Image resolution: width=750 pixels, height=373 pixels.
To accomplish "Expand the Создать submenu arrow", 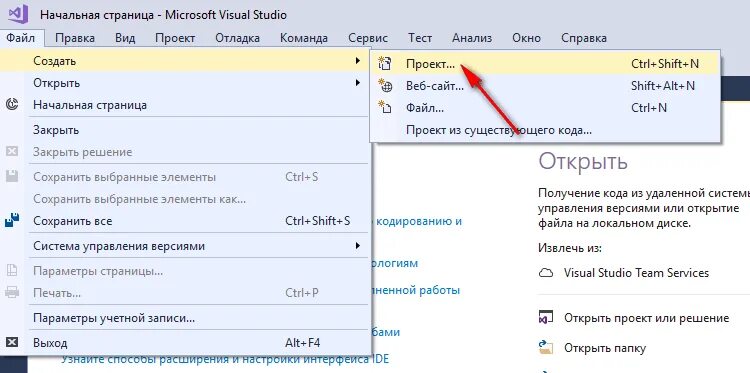I will click(x=357, y=61).
